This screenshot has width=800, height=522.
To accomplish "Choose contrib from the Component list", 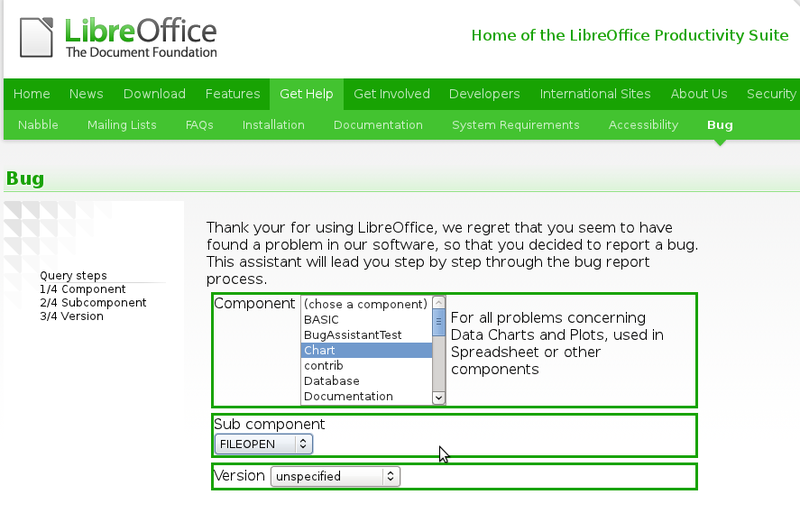I will pos(323,366).
